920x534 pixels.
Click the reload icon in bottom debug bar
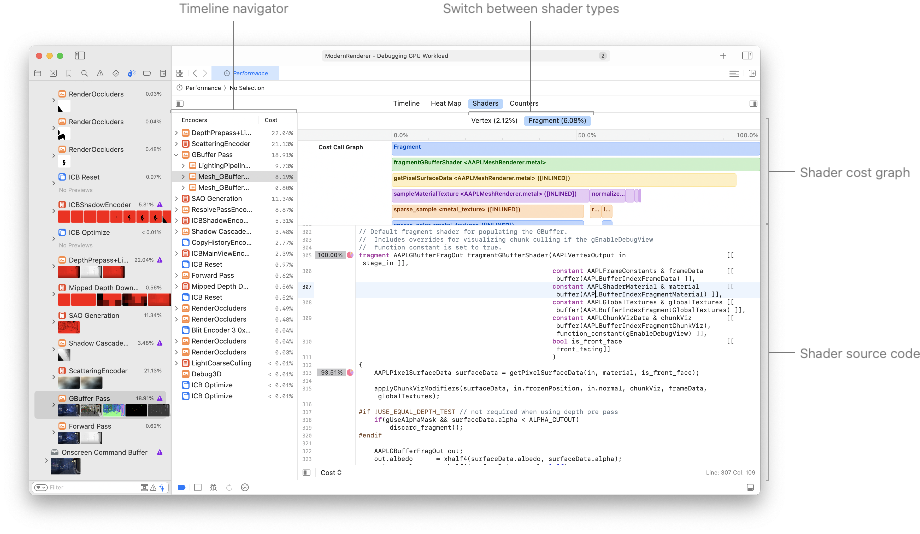pos(229,487)
